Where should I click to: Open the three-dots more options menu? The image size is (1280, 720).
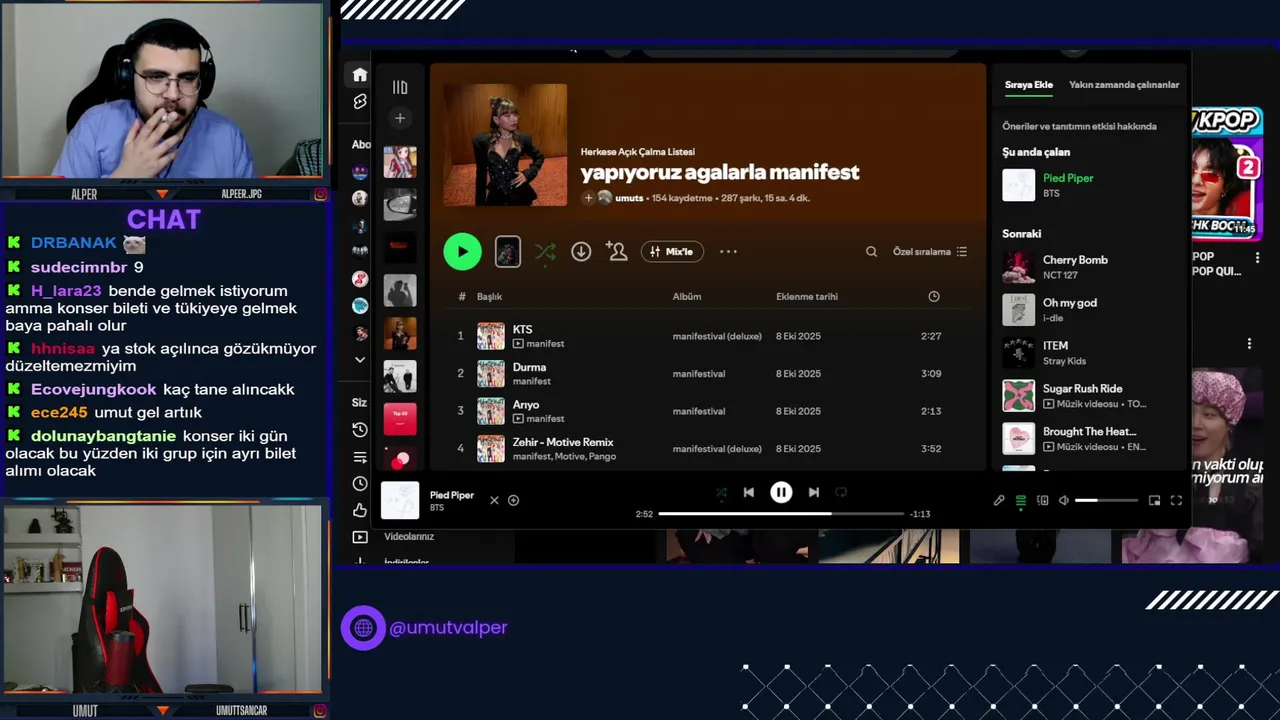pyautogui.click(x=728, y=252)
